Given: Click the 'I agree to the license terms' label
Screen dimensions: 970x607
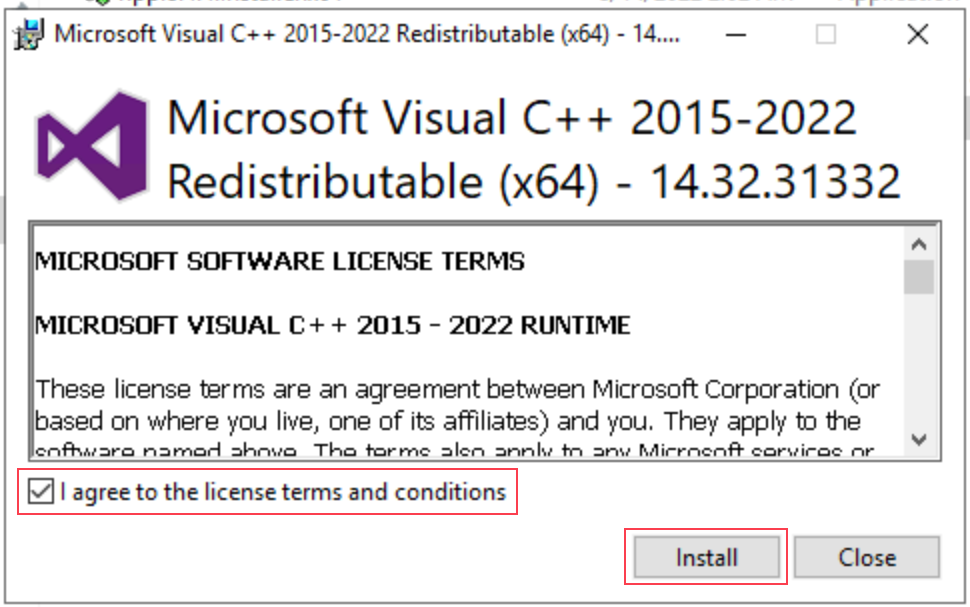Looking at the screenshot, I should click(x=283, y=492).
